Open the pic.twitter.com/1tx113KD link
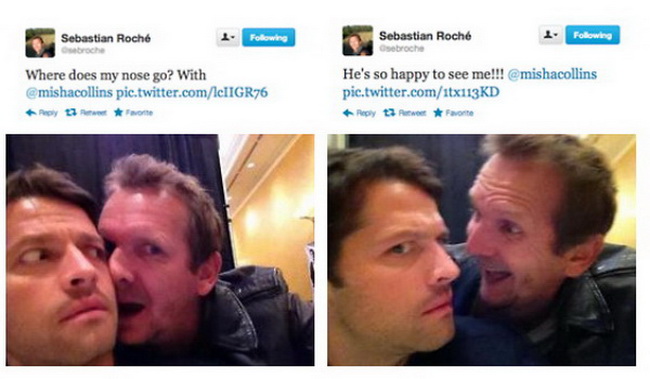650x379 pixels. click(421, 92)
